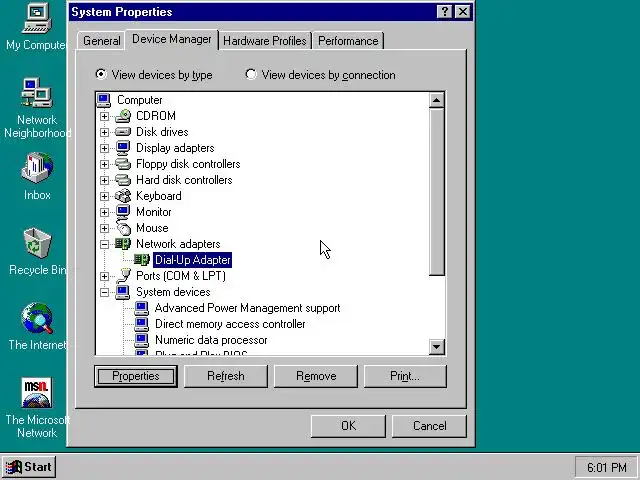Expand the Hard disk controllers branch
This screenshot has height=480, width=640.
[104, 180]
